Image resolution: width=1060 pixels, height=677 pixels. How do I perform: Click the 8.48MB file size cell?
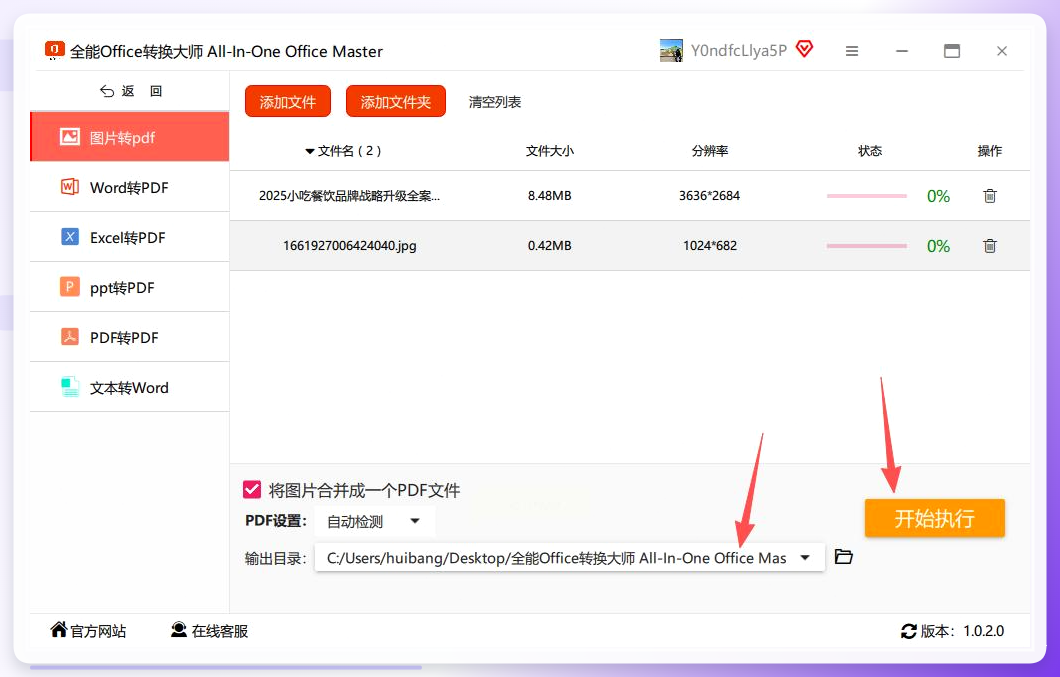tap(550, 195)
